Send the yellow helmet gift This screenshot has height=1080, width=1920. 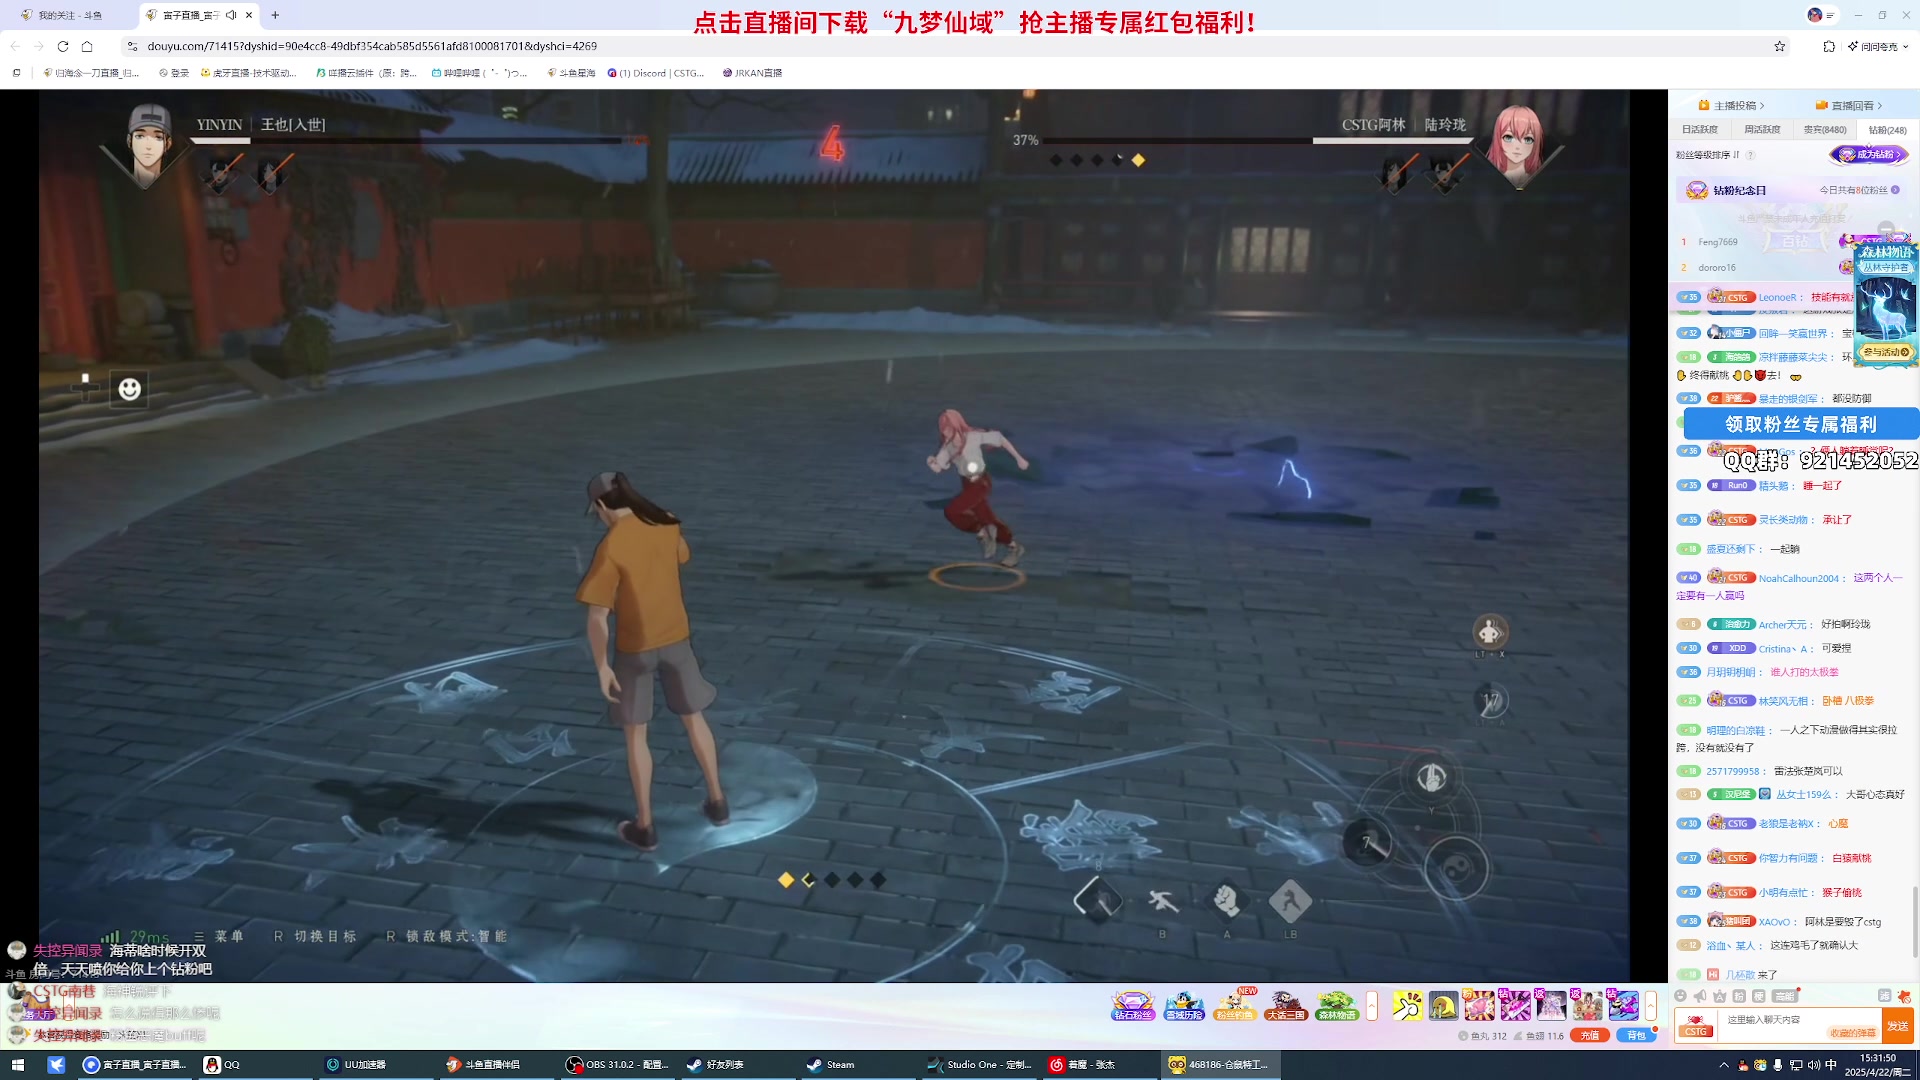[1443, 1006]
